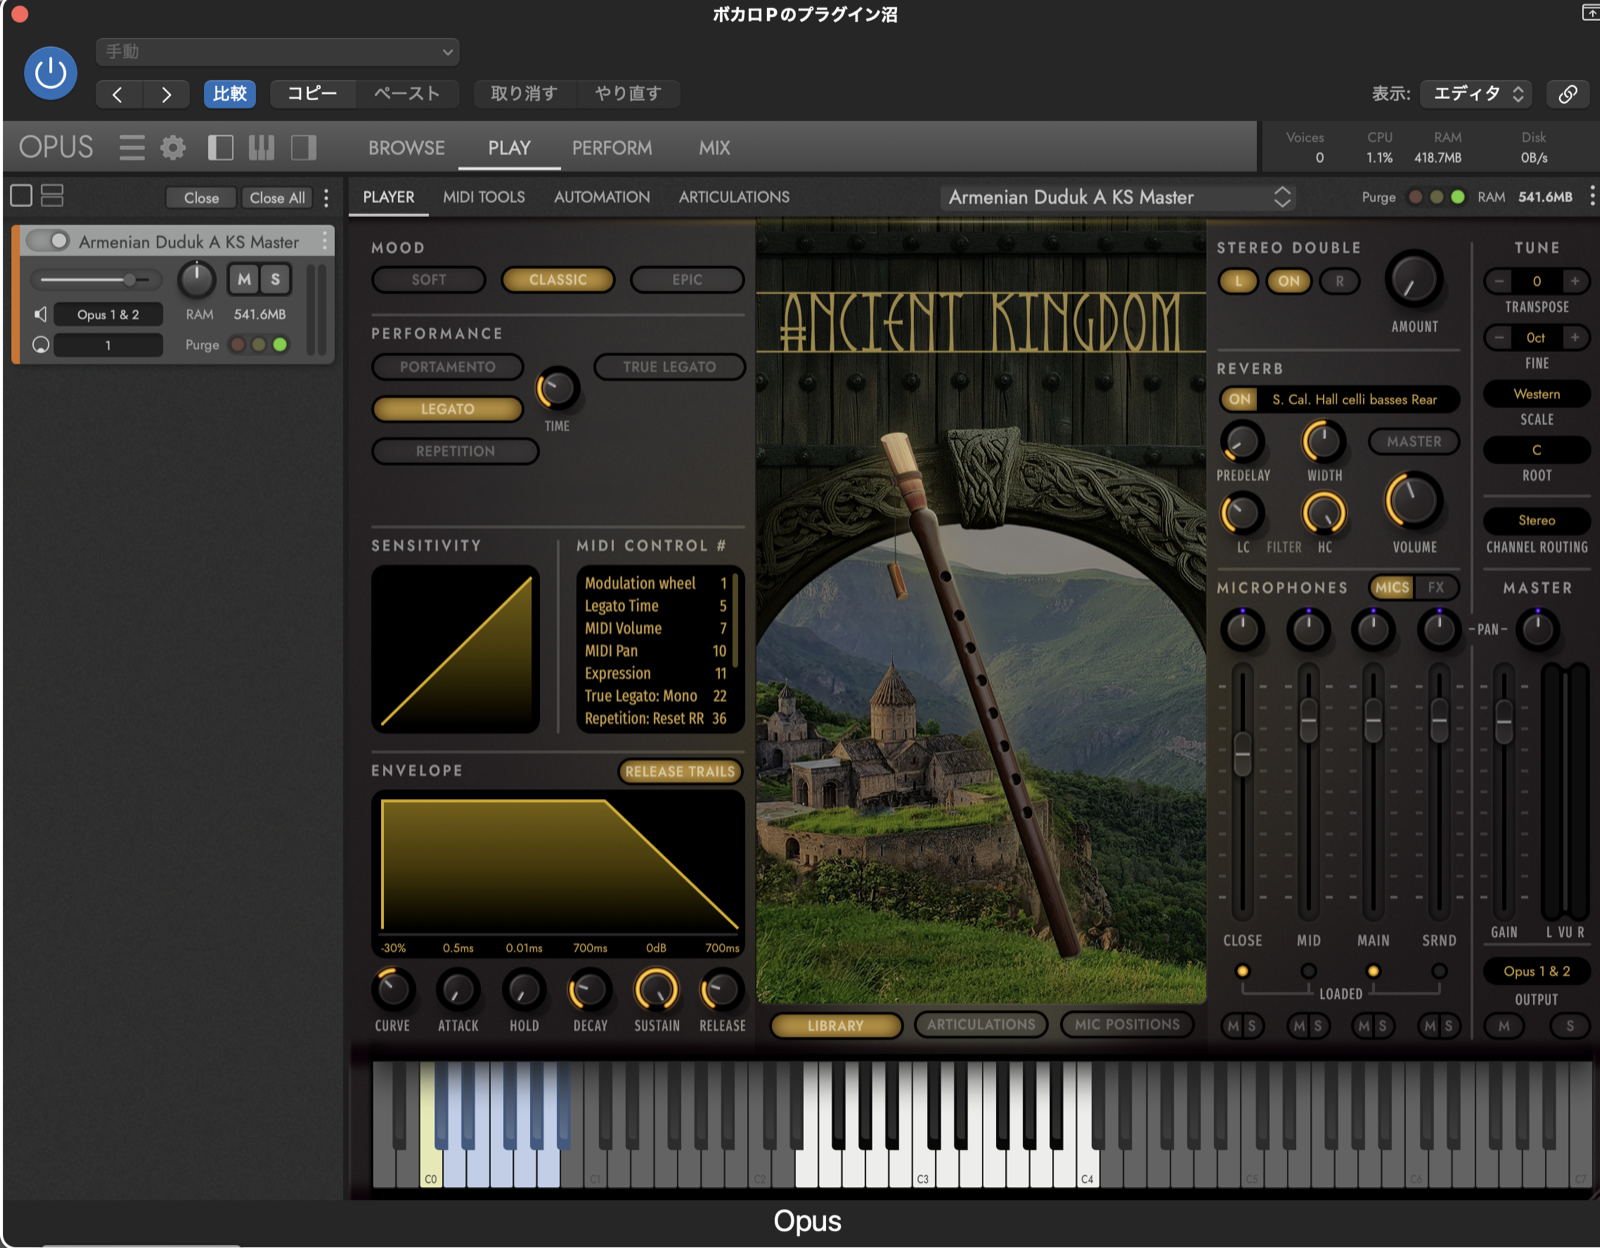Open OPUS settings gear
1600x1248 pixels.
click(x=173, y=148)
